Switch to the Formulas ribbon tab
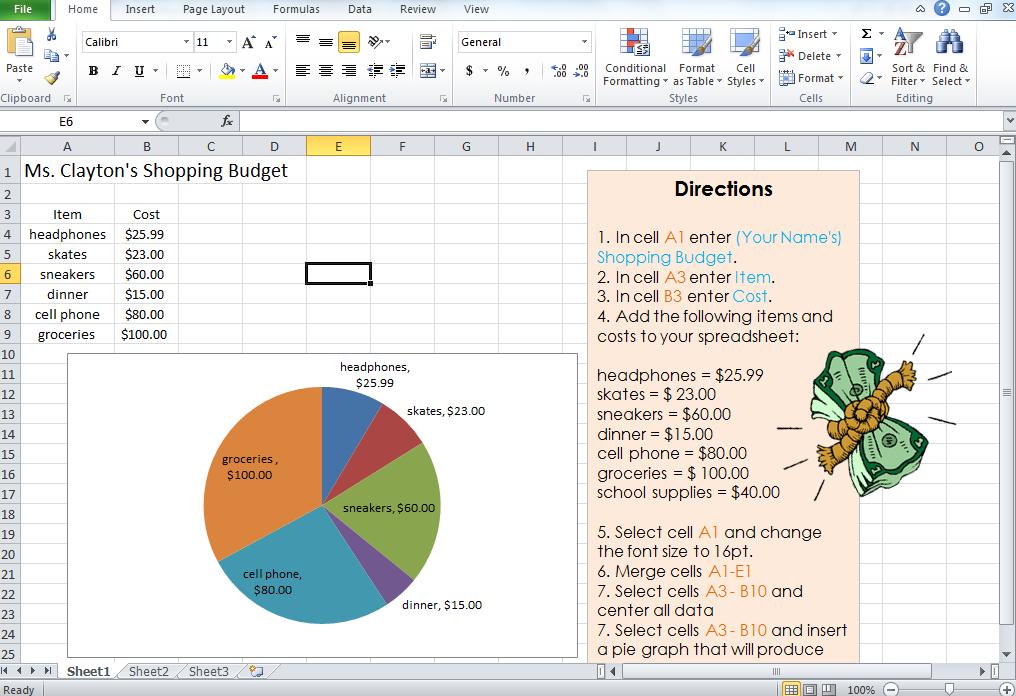The height and width of the screenshot is (696, 1016). [x=296, y=9]
